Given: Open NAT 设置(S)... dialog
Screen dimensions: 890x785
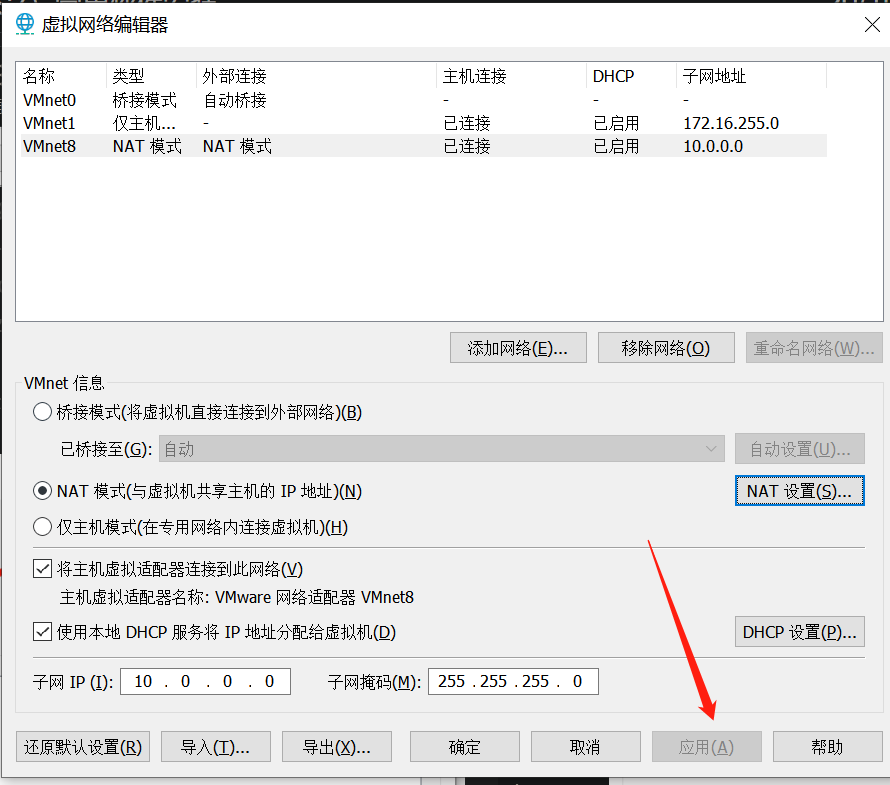Looking at the screenshot, I should 800,490.
